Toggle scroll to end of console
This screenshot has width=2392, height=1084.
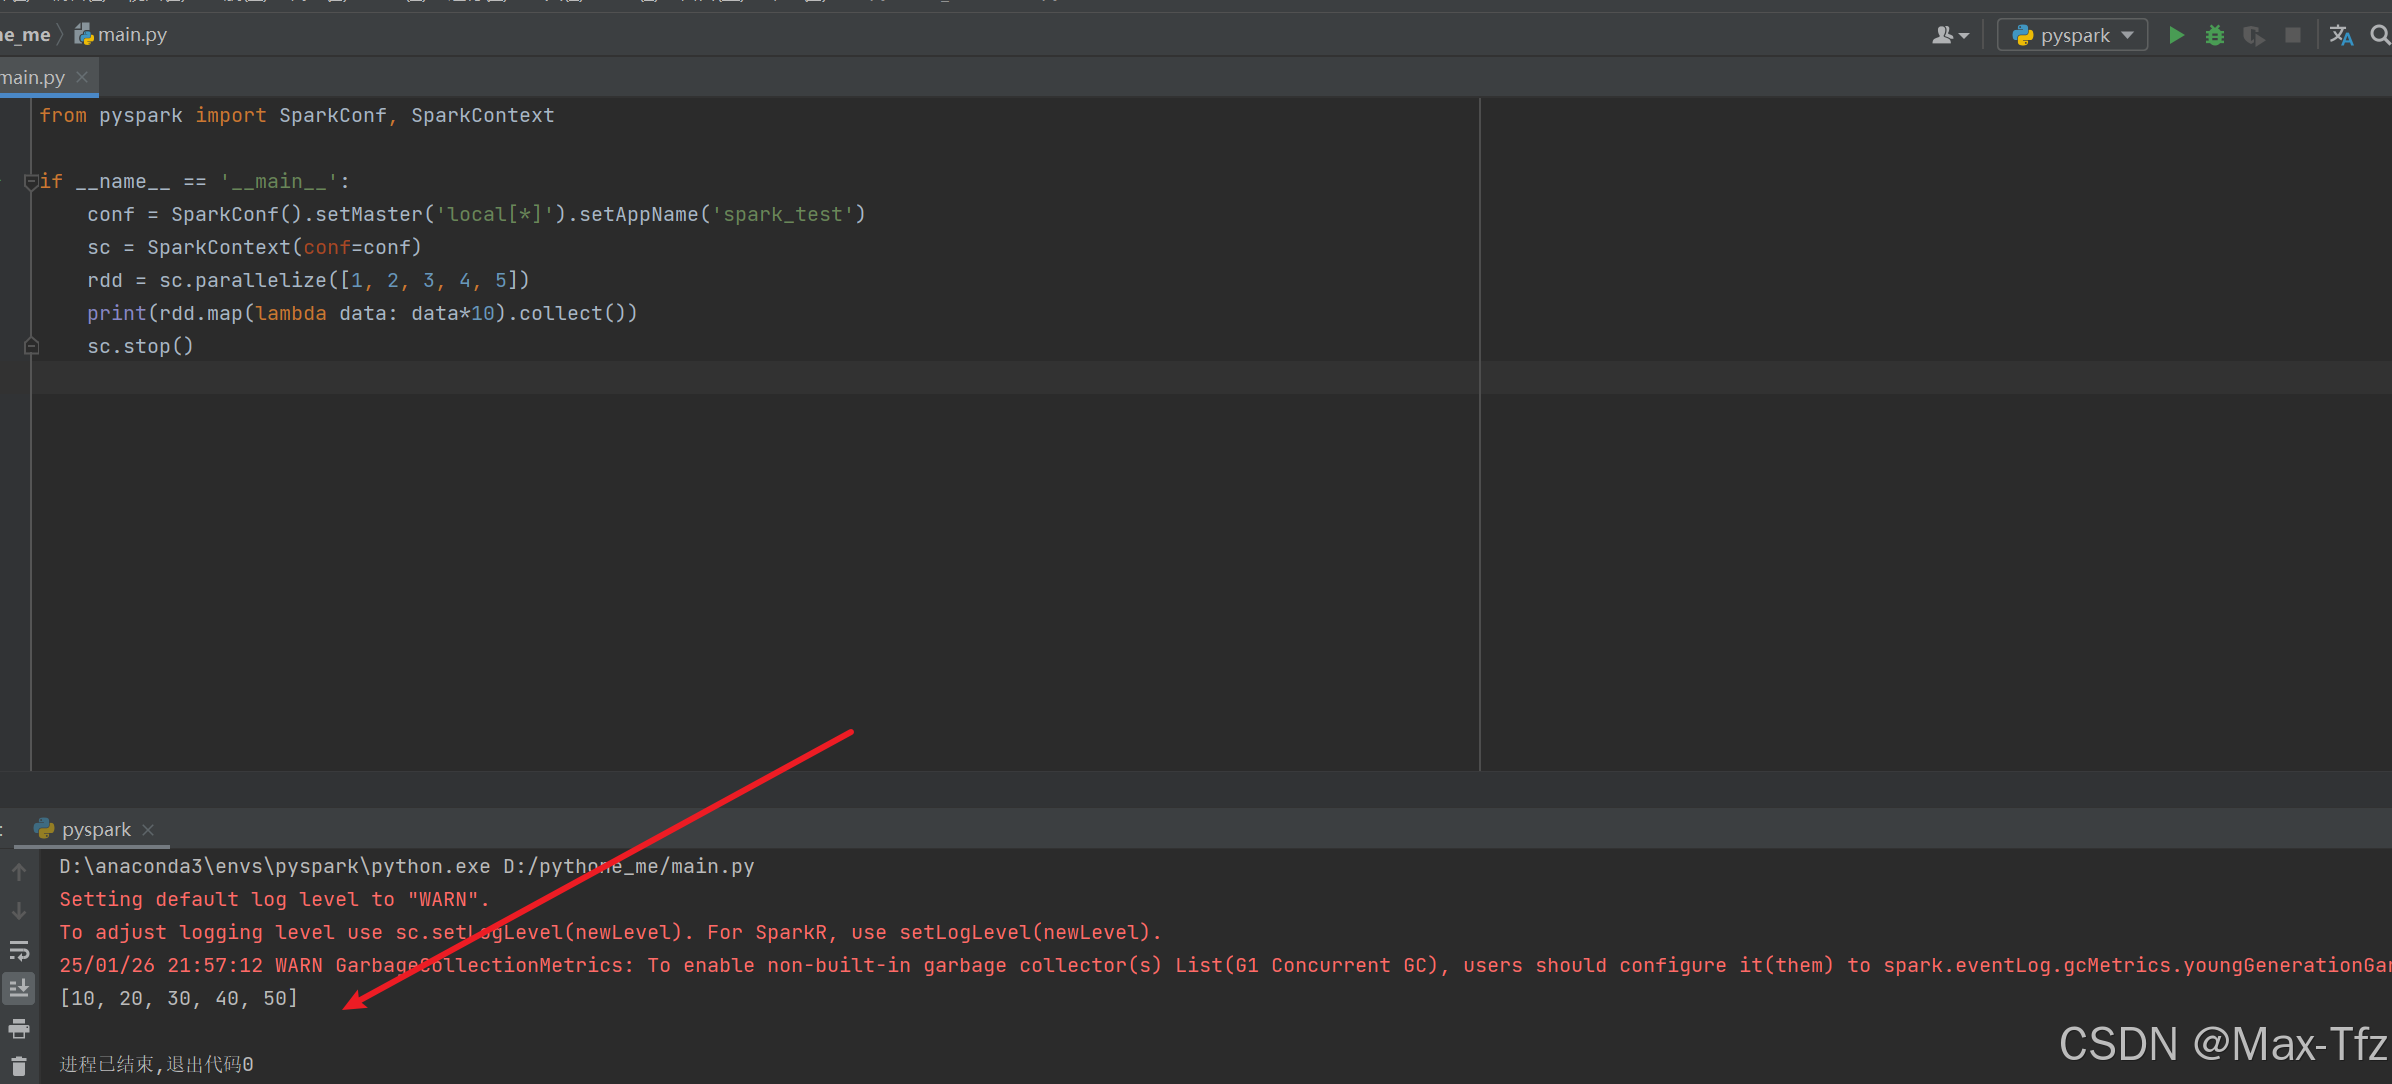[19, 989]
